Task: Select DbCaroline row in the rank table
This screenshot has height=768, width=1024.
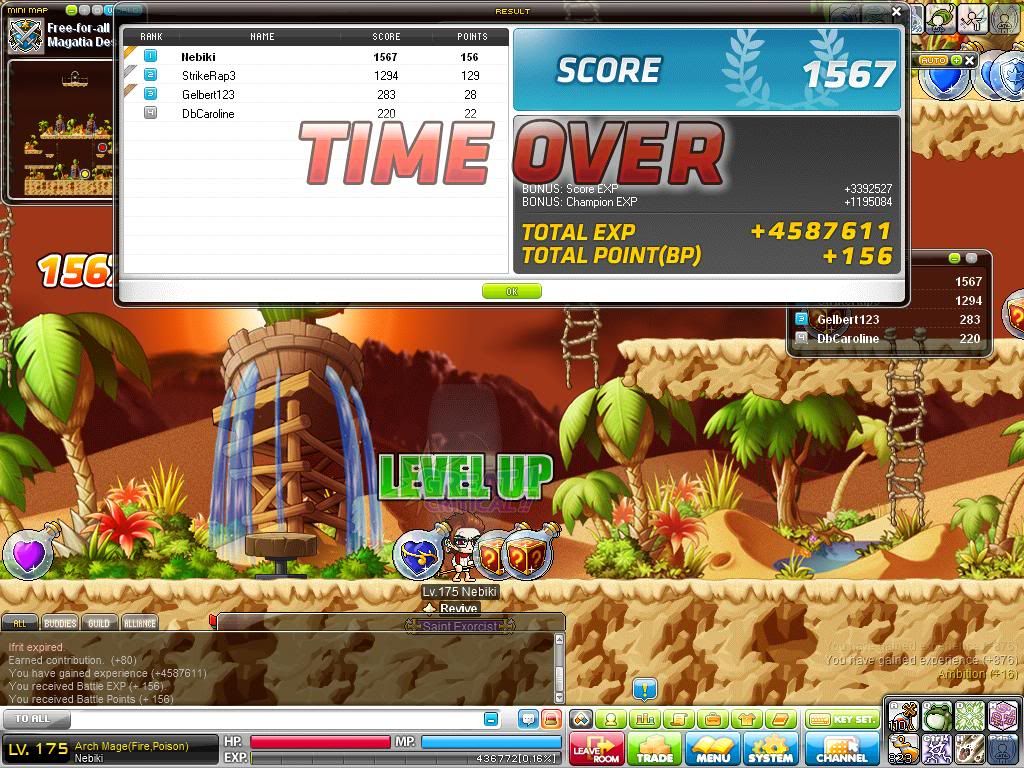Action: tap(315, 114)
